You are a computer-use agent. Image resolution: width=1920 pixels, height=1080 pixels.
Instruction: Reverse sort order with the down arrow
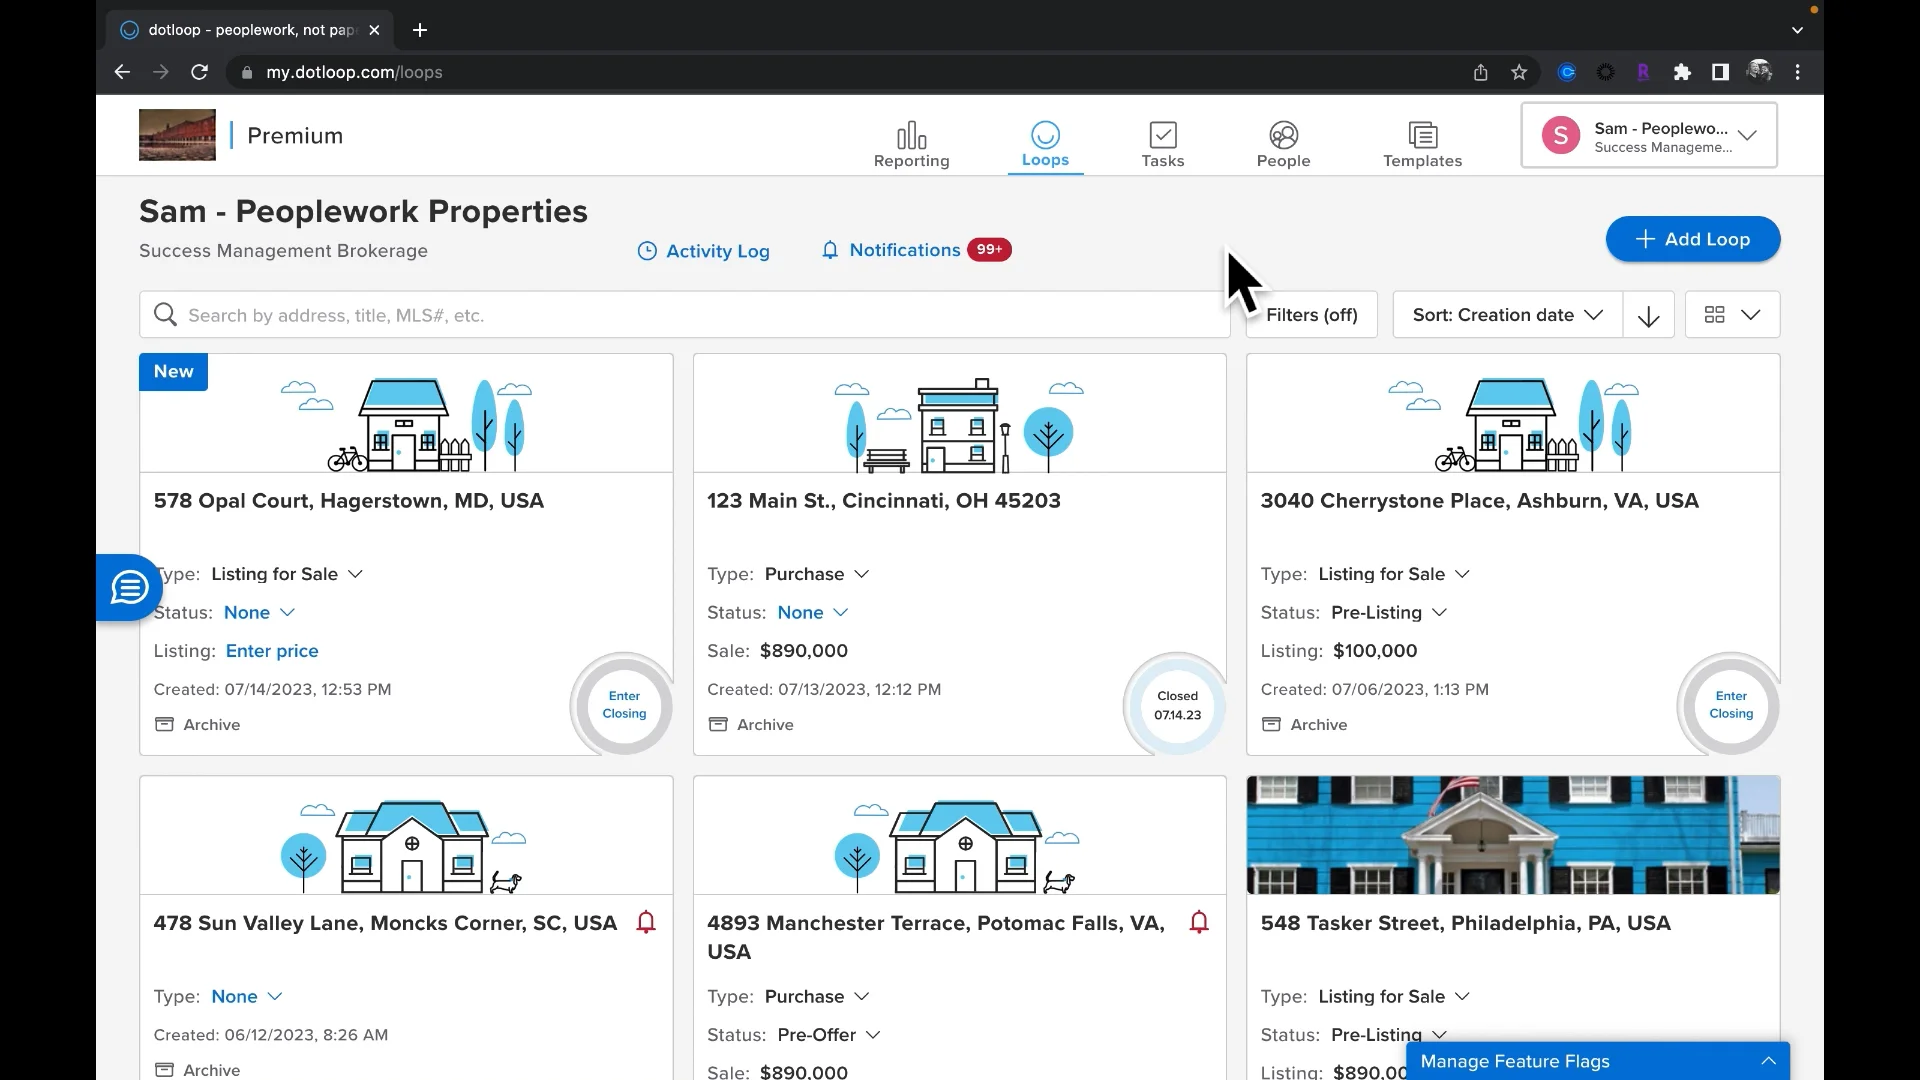pyautogui.click(x=1648, y=316)
